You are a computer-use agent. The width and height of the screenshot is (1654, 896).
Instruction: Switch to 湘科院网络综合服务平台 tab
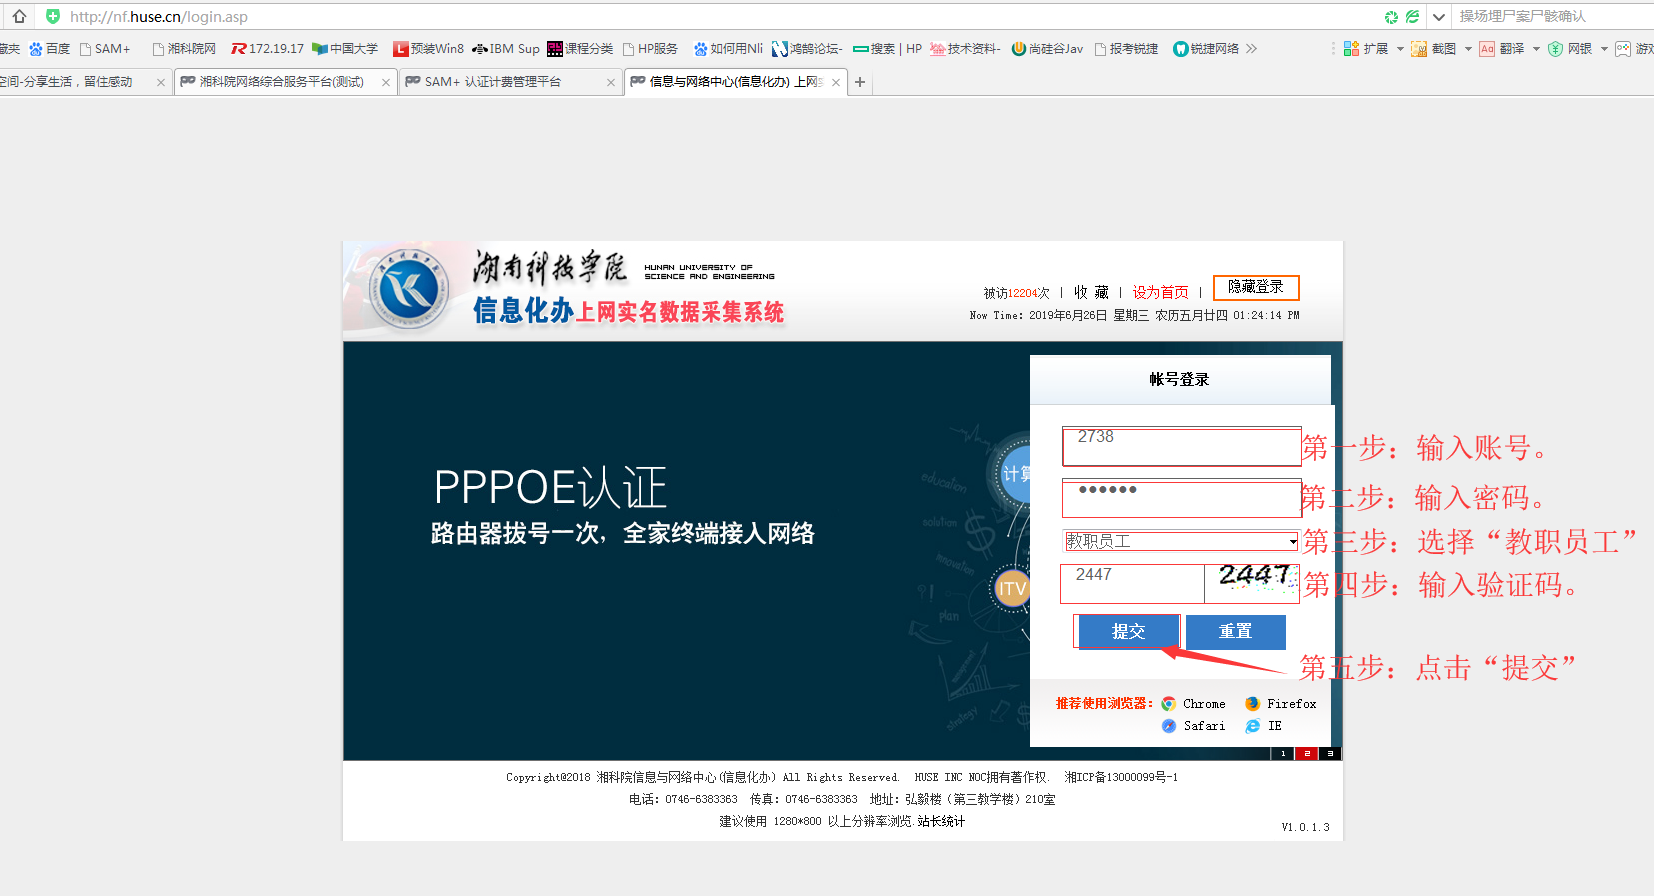280,82
